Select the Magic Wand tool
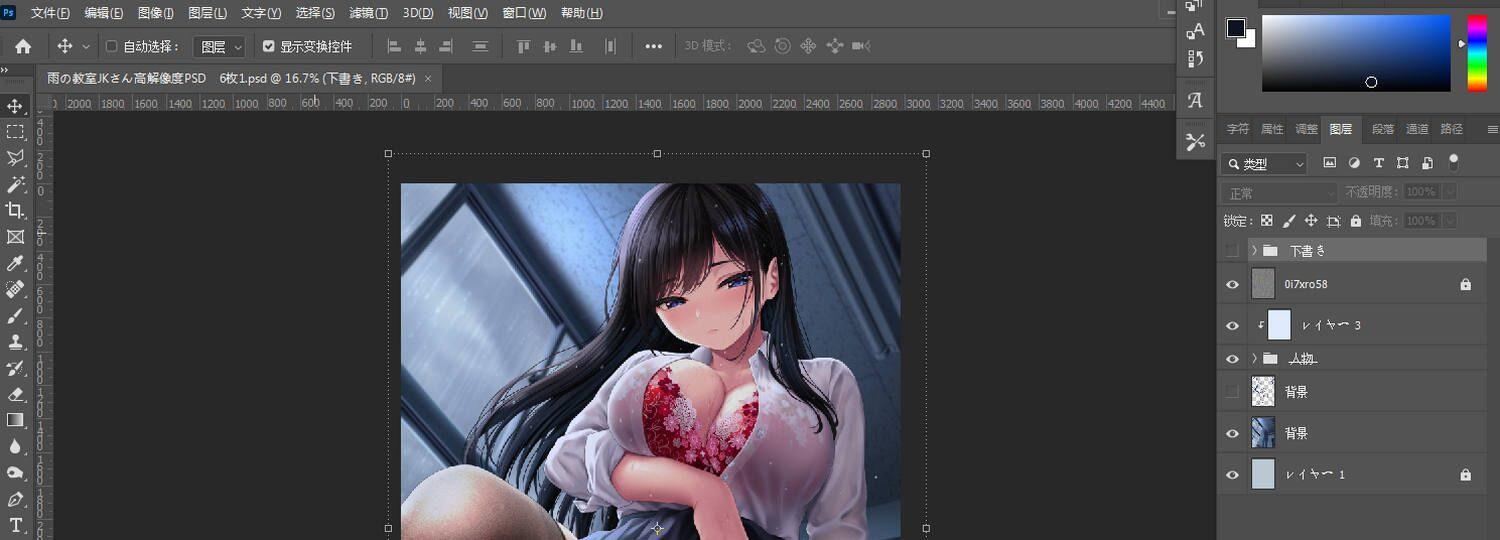This screenshot has height=540, width=1500. tap(15, 184)
